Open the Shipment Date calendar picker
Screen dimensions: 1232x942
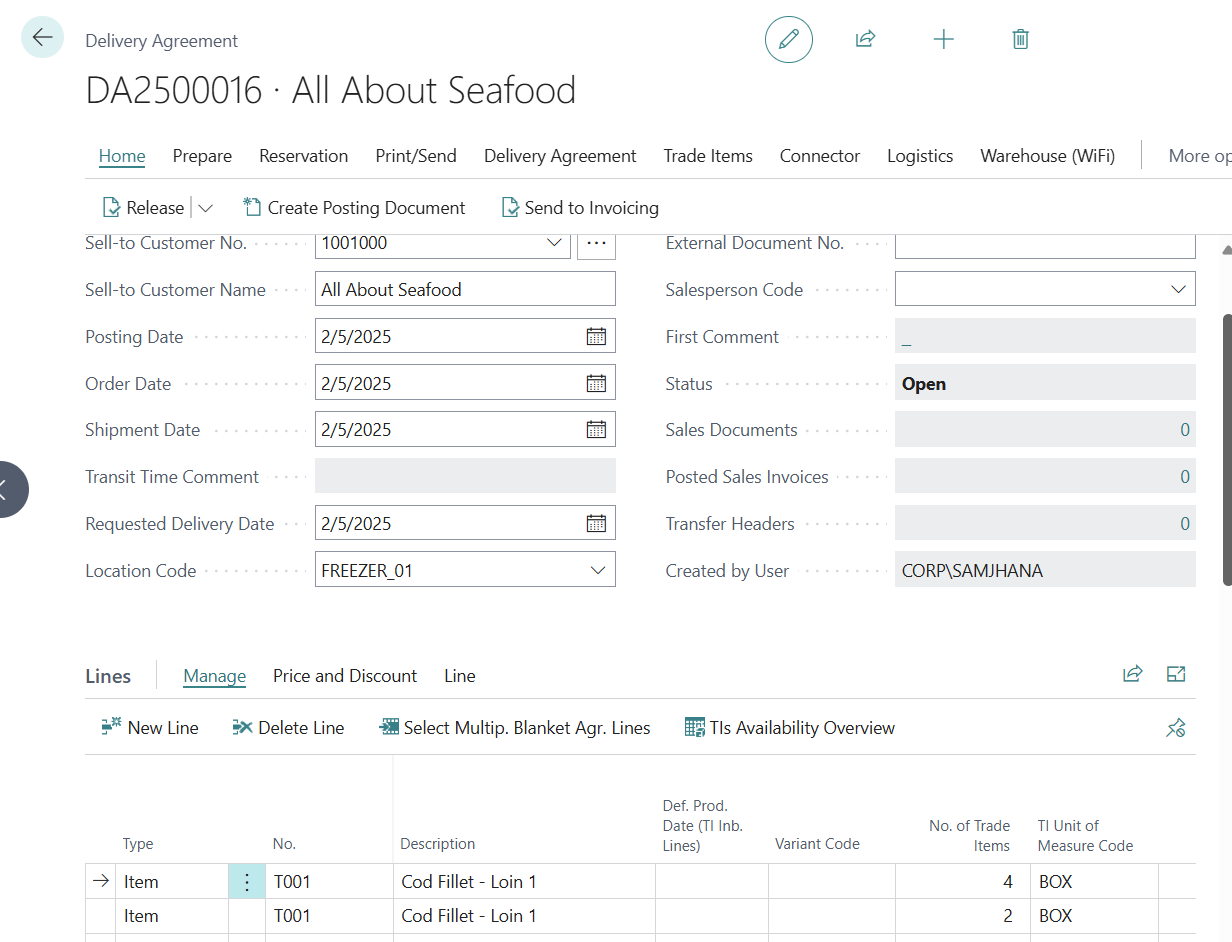pyautogui.click(x=596, y=430)
